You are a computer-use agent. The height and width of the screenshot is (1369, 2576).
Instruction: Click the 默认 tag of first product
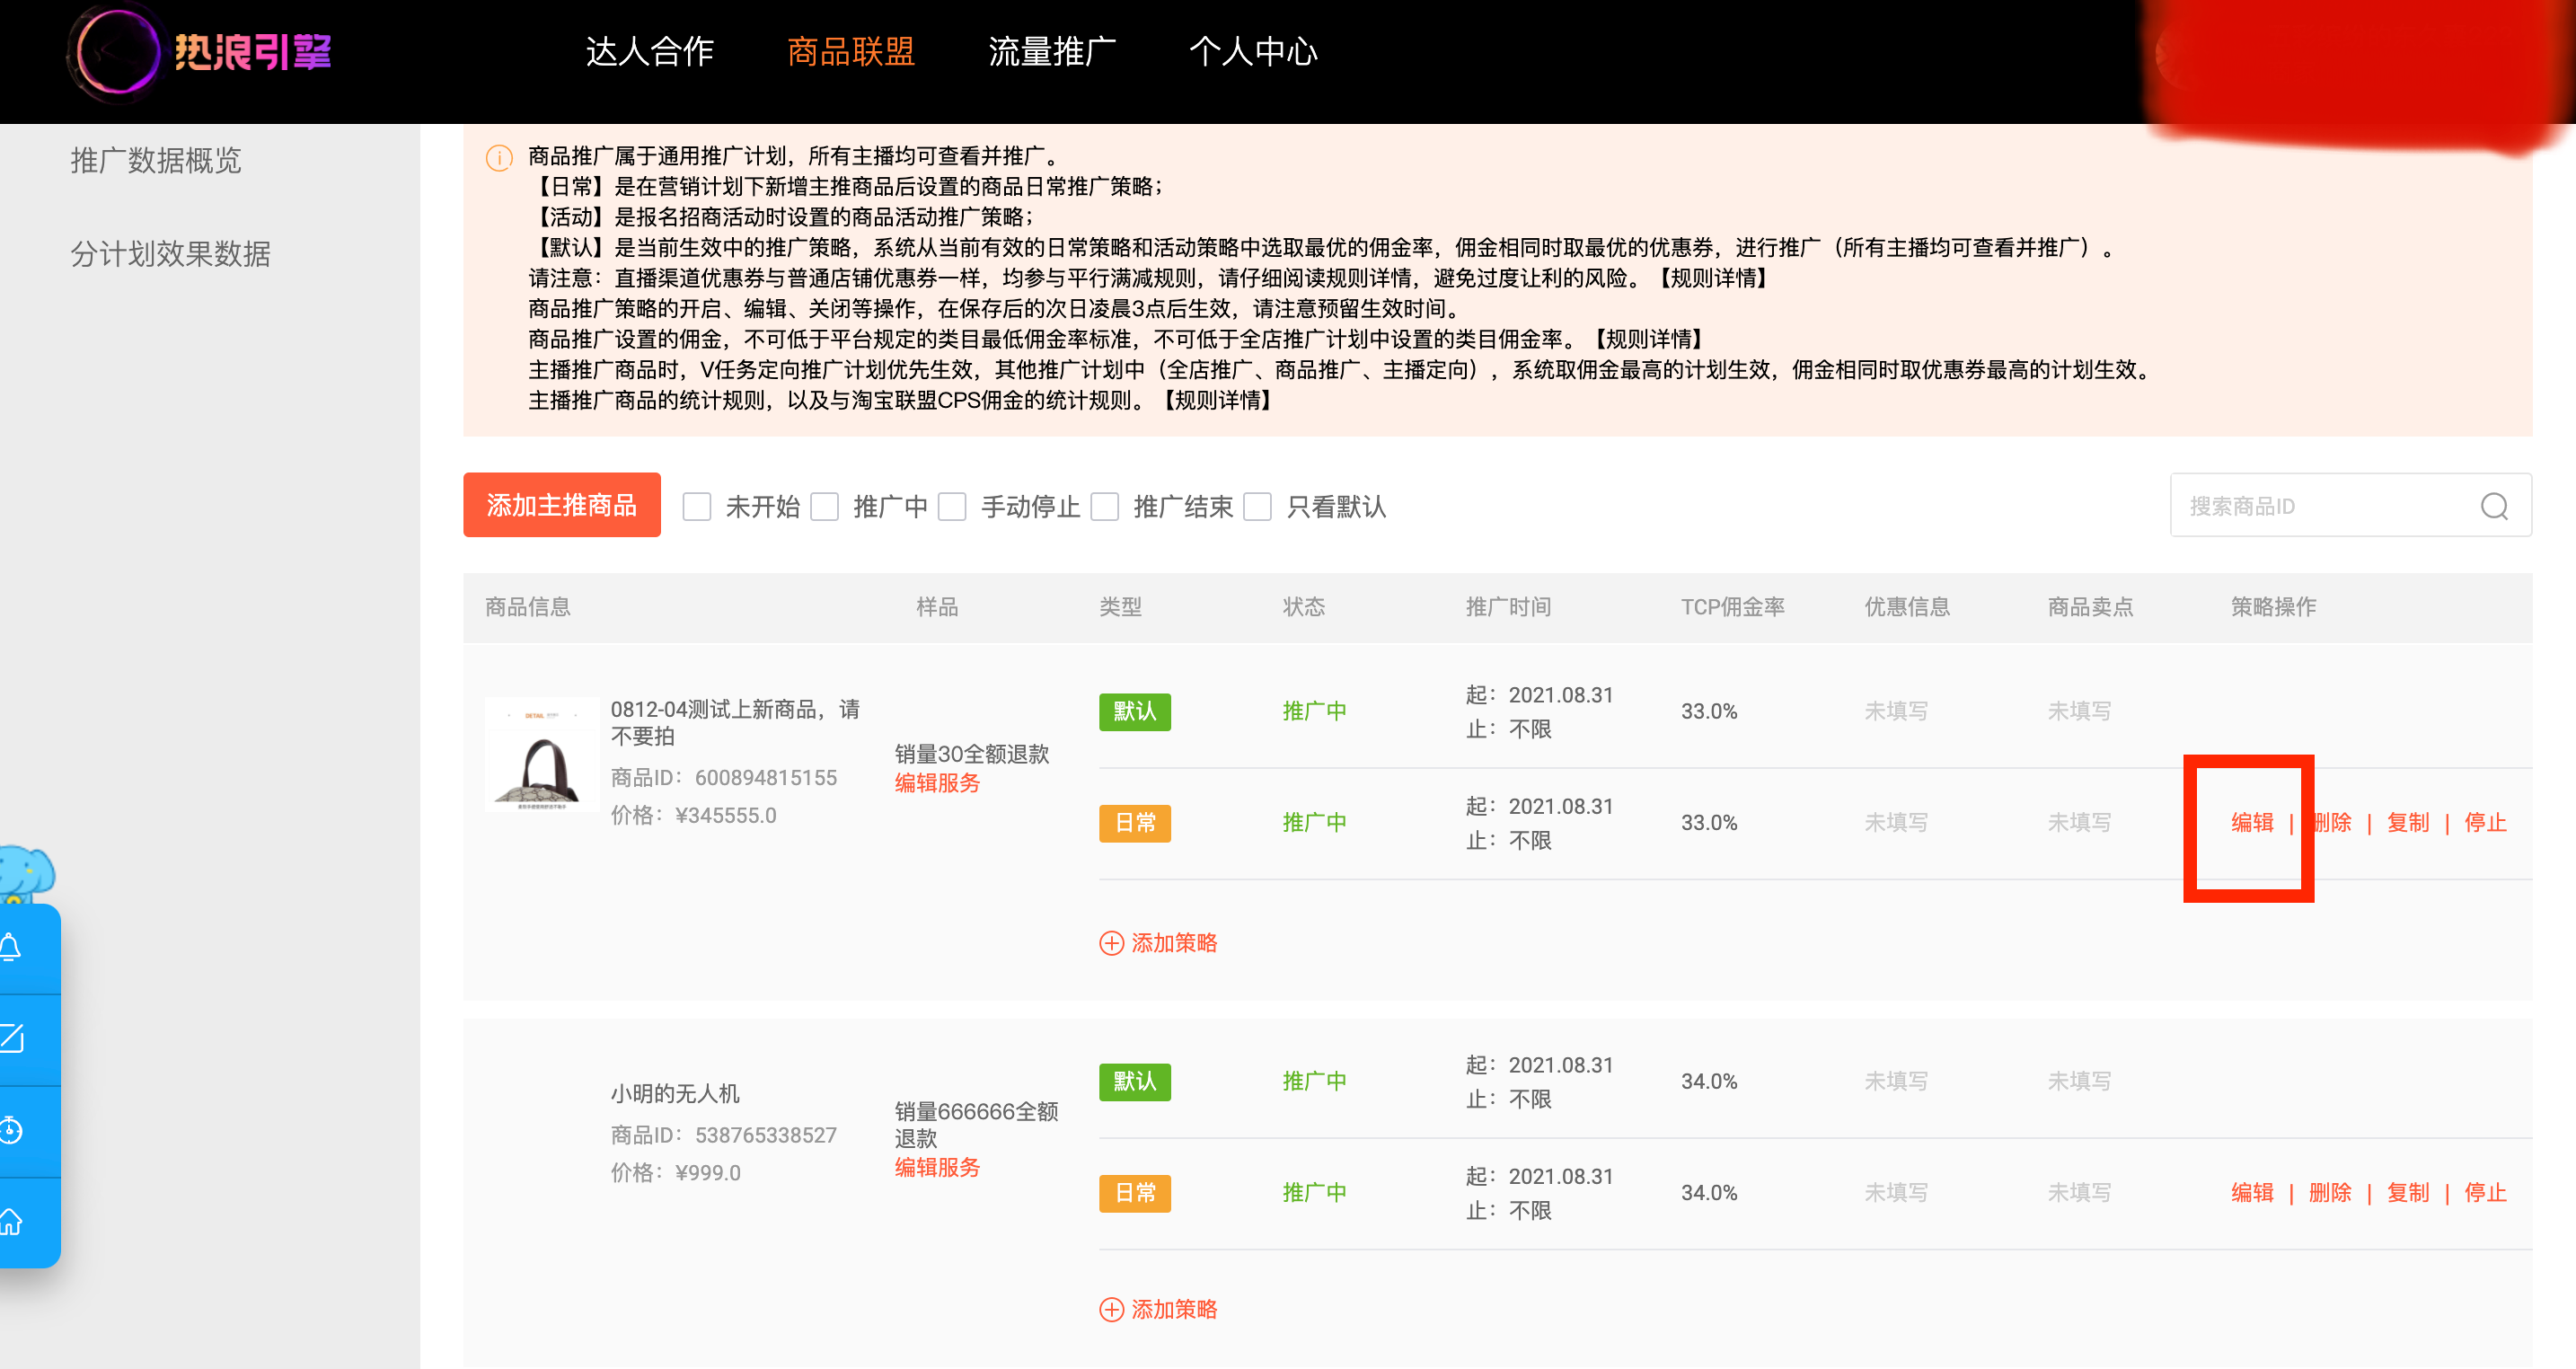1135,711
